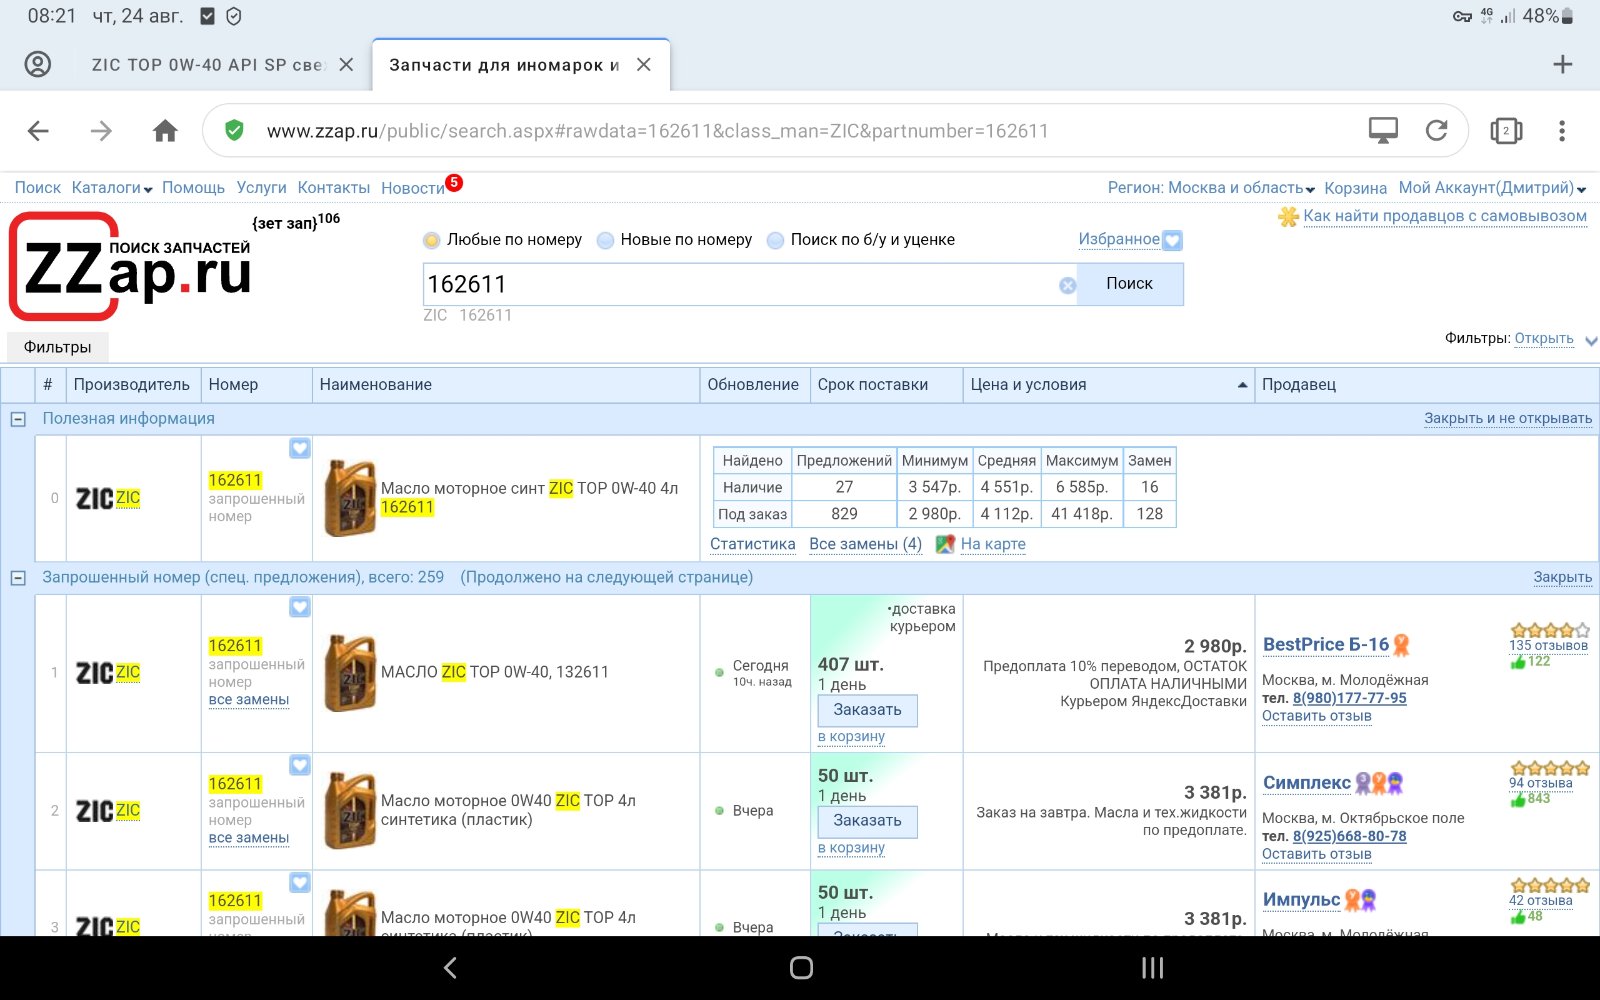Open Новости with 5 notifications

413,188
